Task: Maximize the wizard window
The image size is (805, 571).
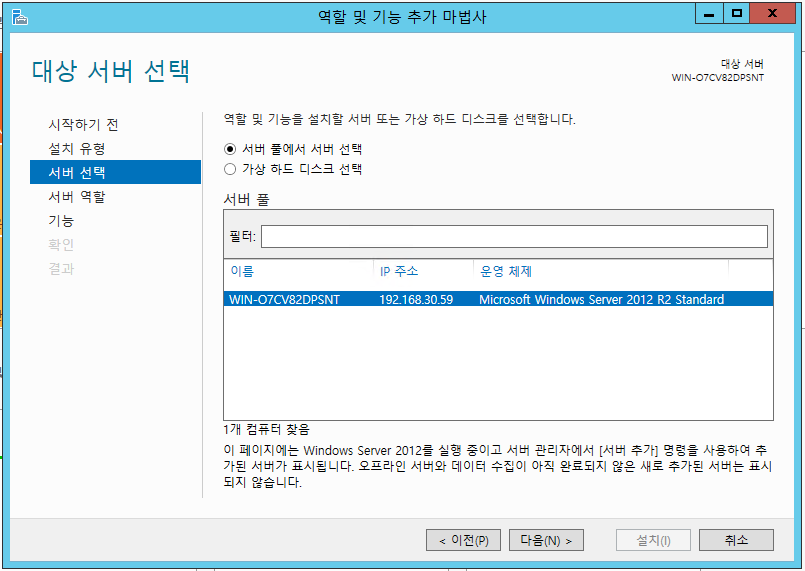Action: click(738, 14)
